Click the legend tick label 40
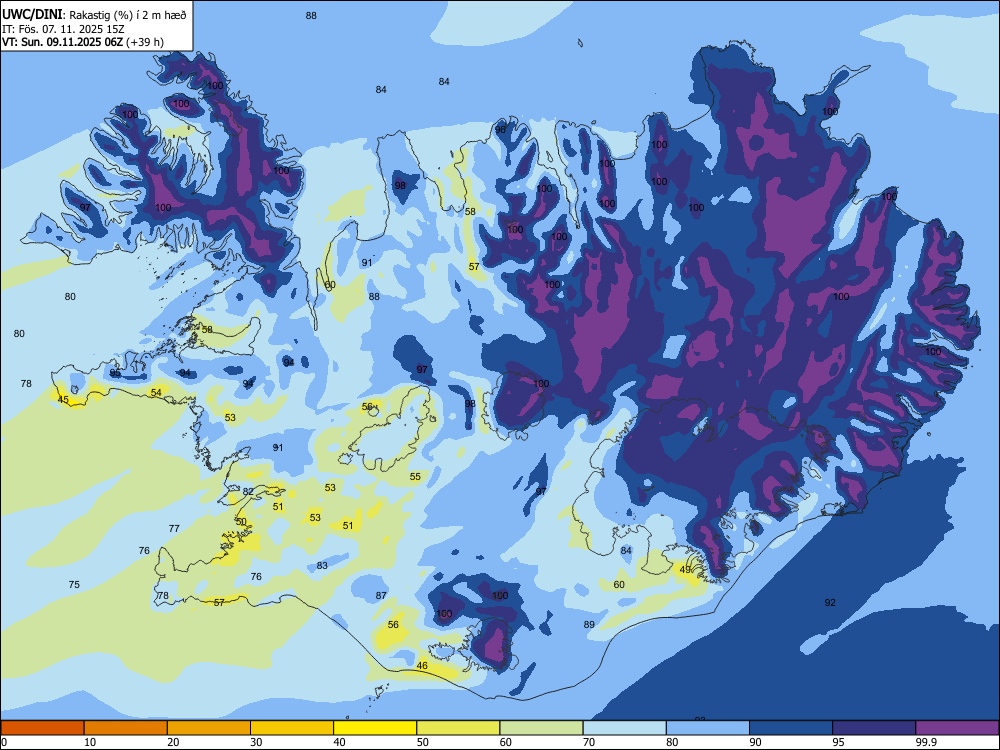 coord(339,742)
